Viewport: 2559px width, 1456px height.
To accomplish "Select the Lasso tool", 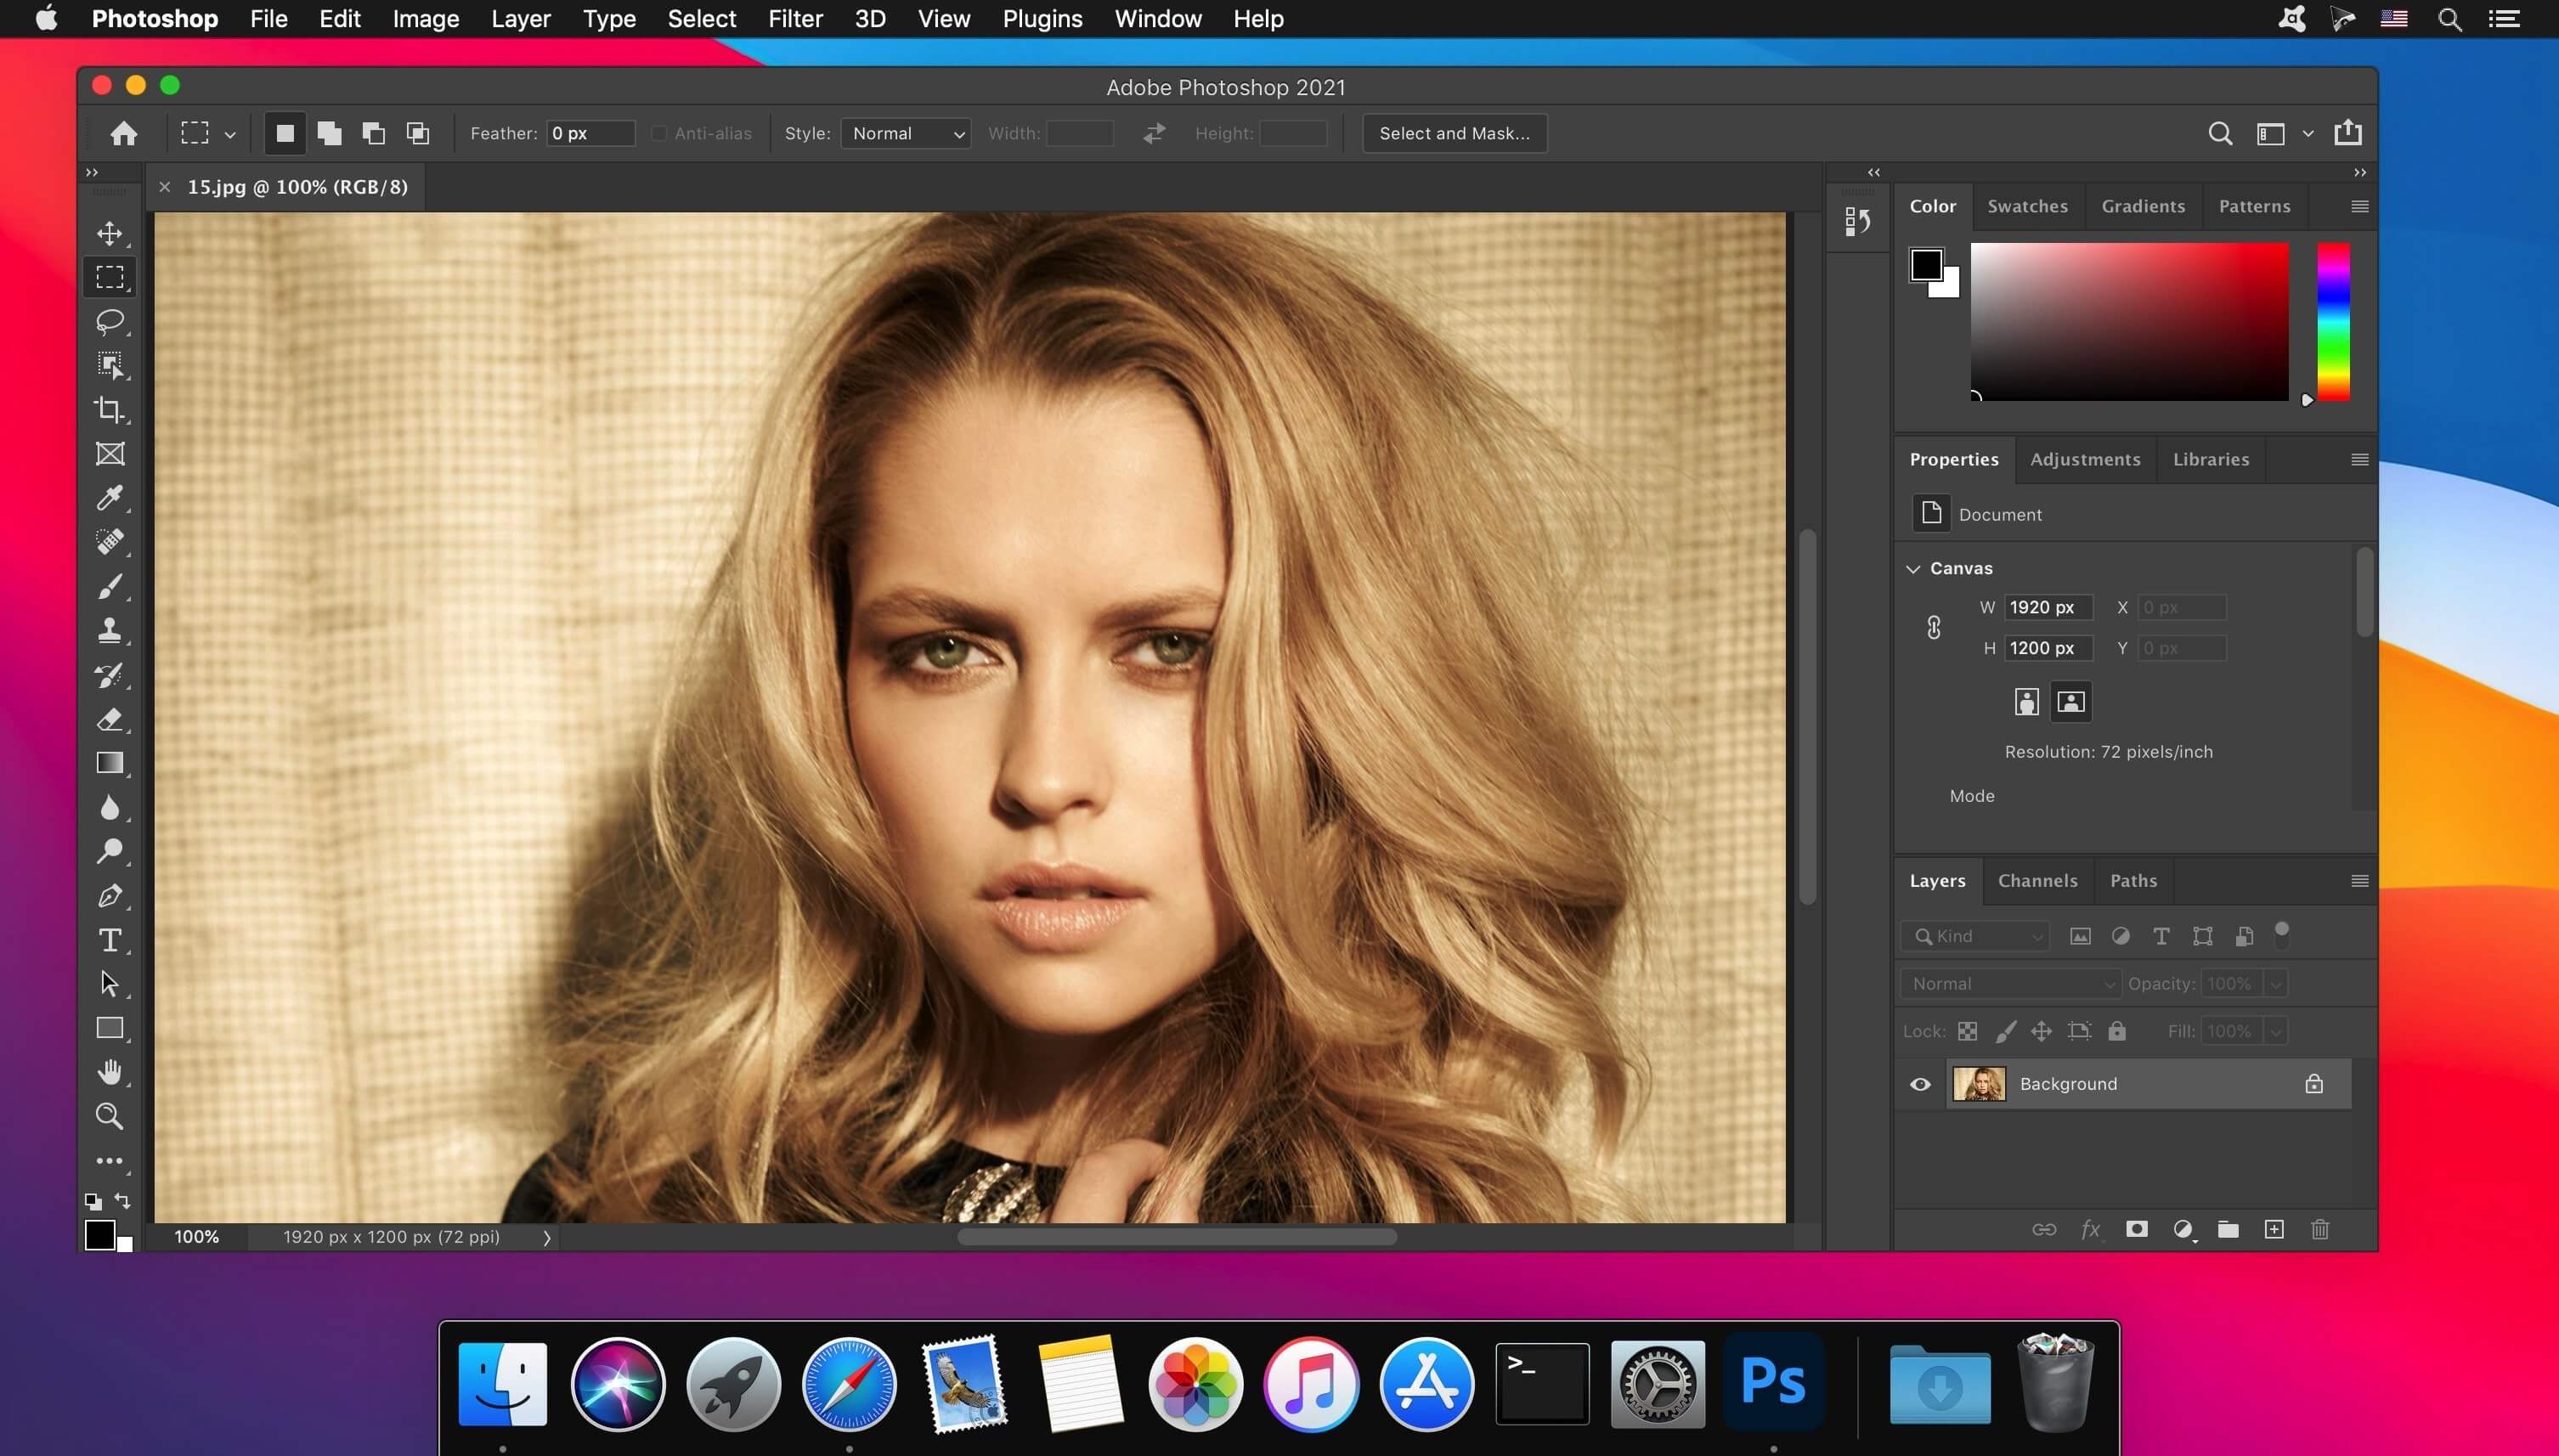I will (x=109, y=321).
